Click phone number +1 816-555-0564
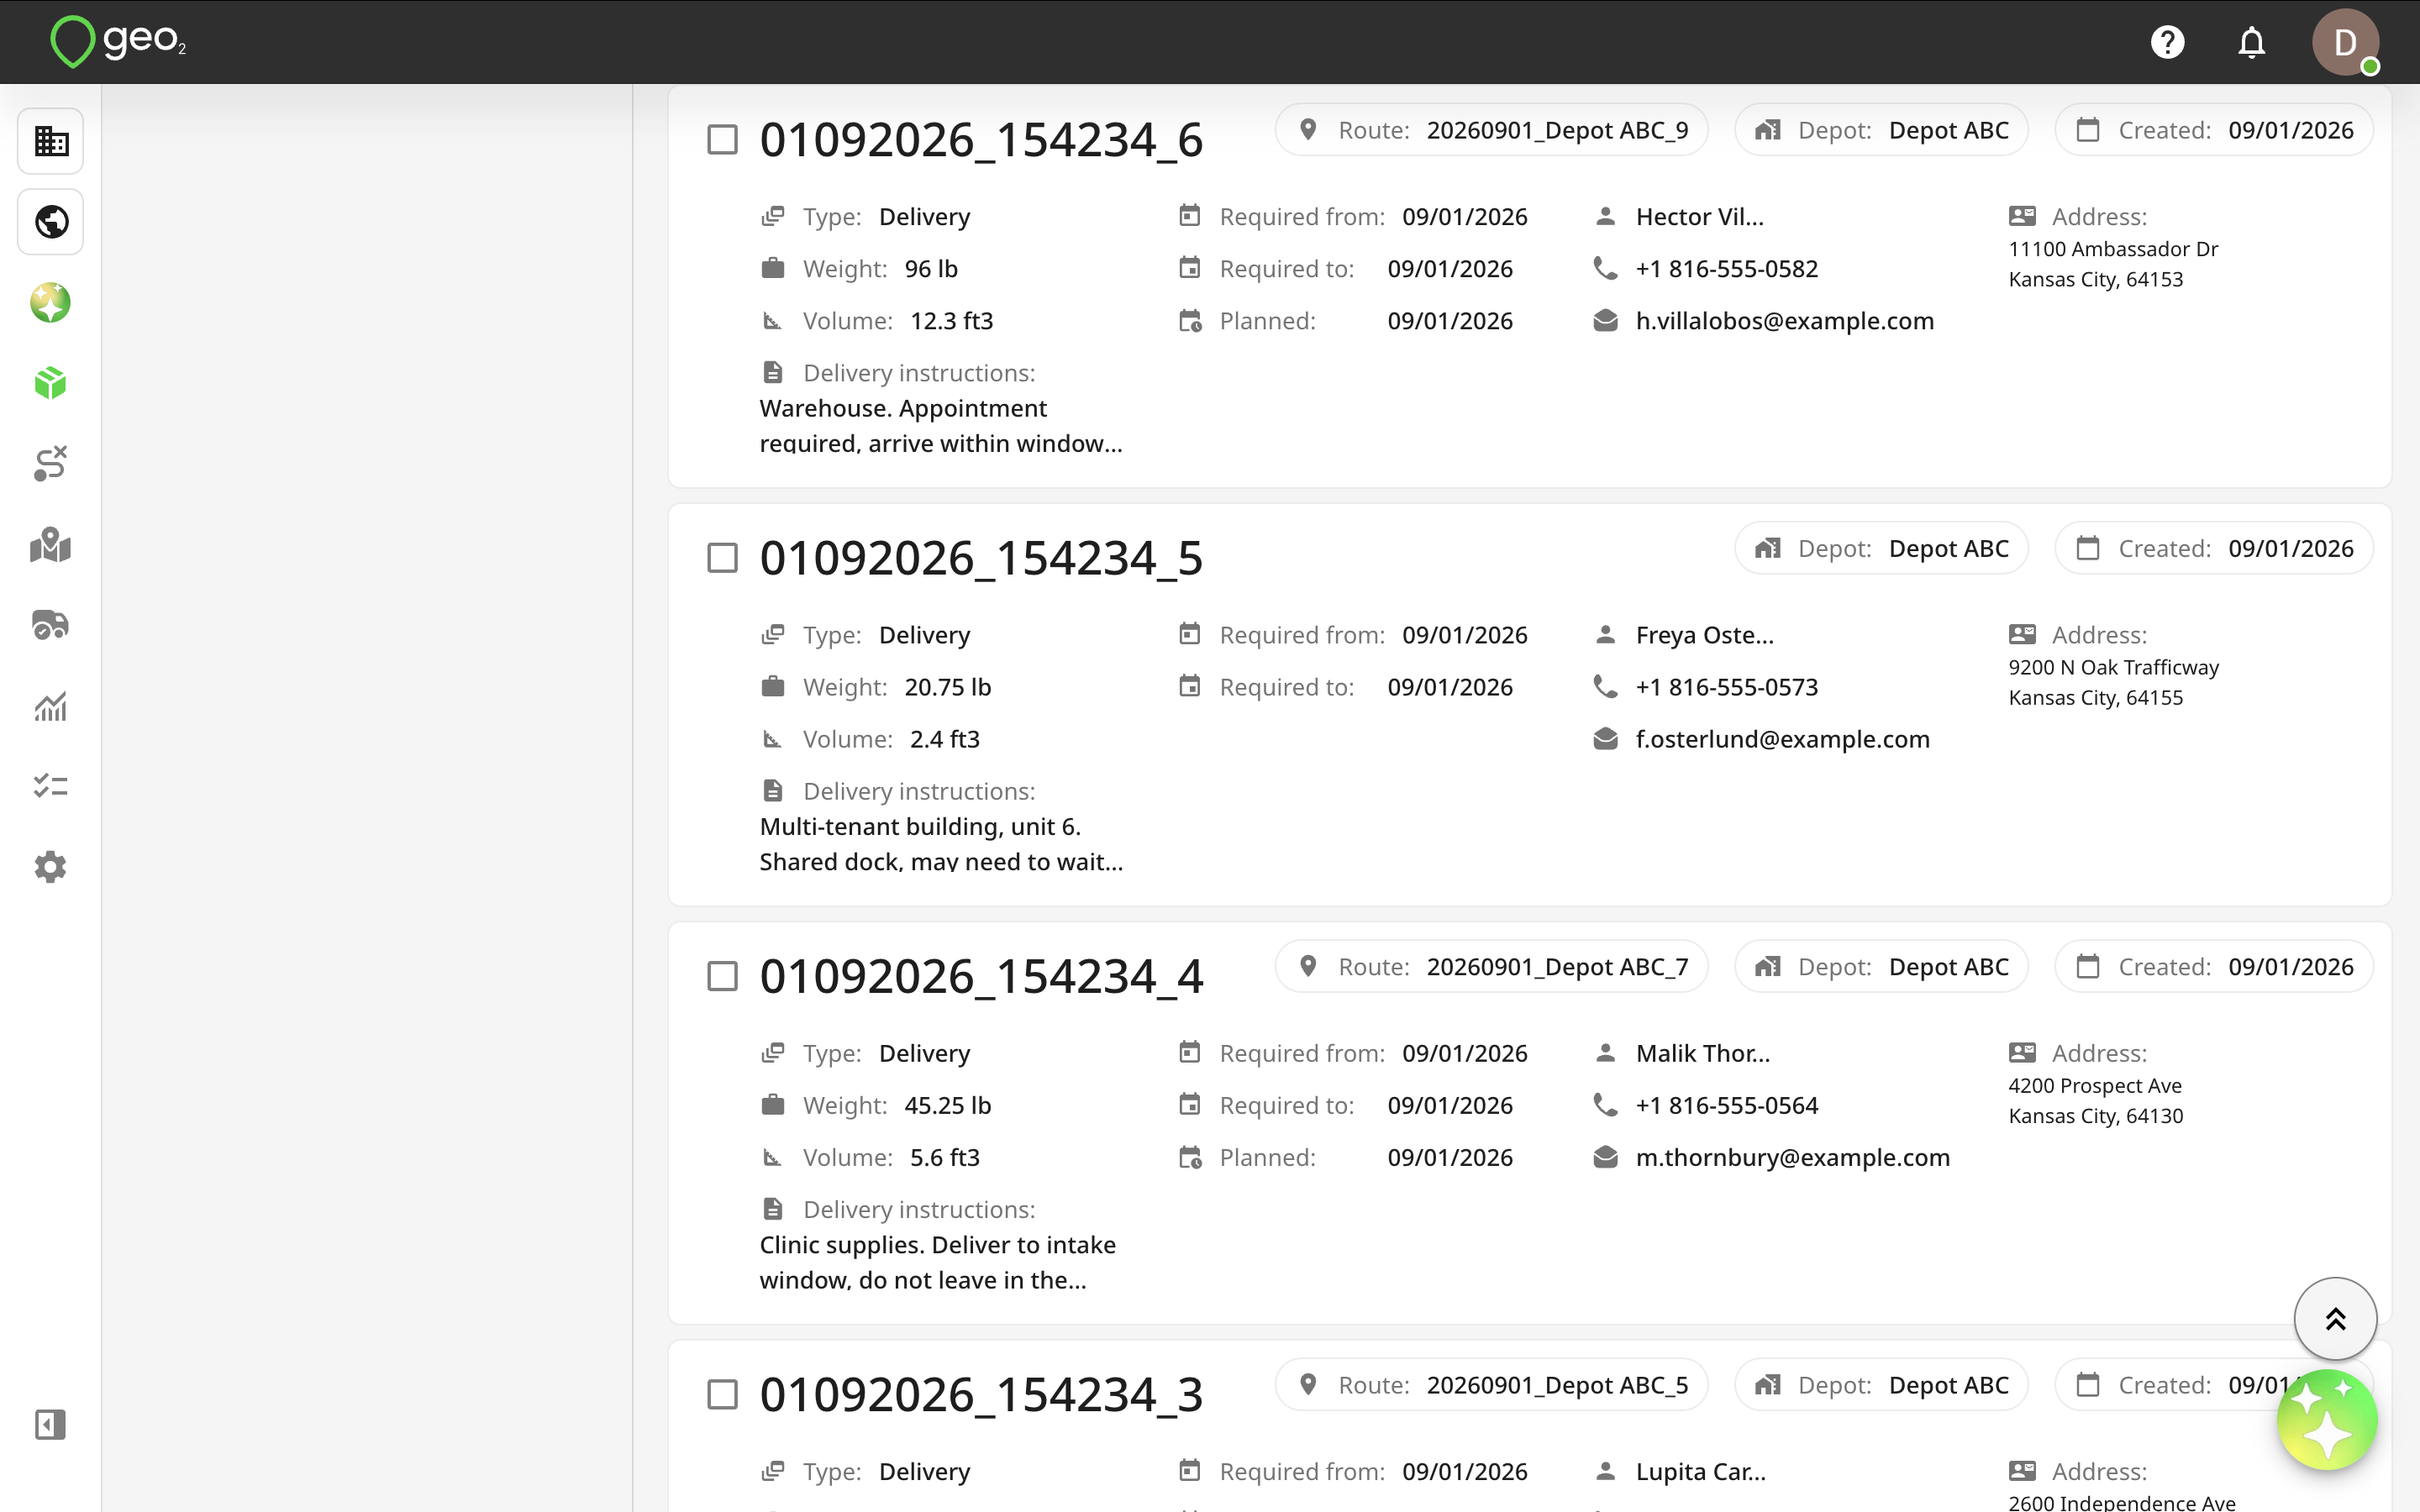This screenshot has width=2420, height=1512. tap(1726, 1105)
